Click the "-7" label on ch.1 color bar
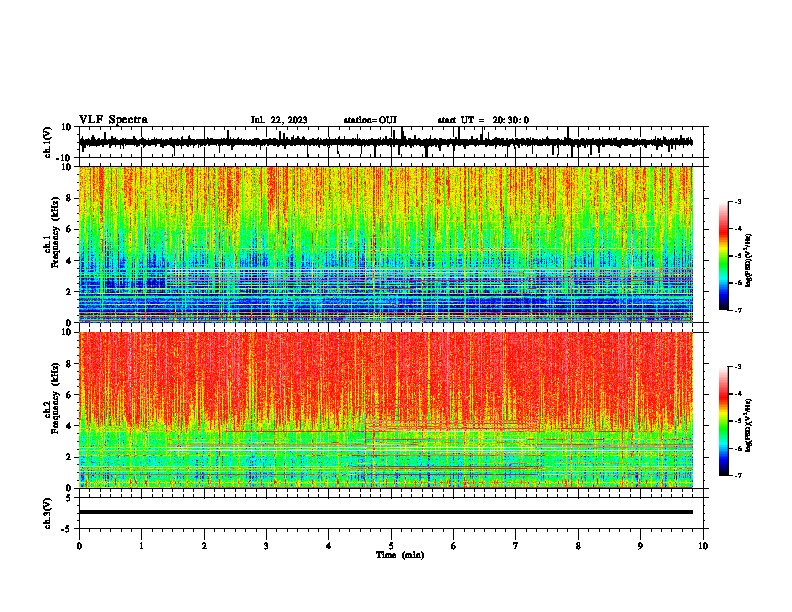 coord(738,310)
